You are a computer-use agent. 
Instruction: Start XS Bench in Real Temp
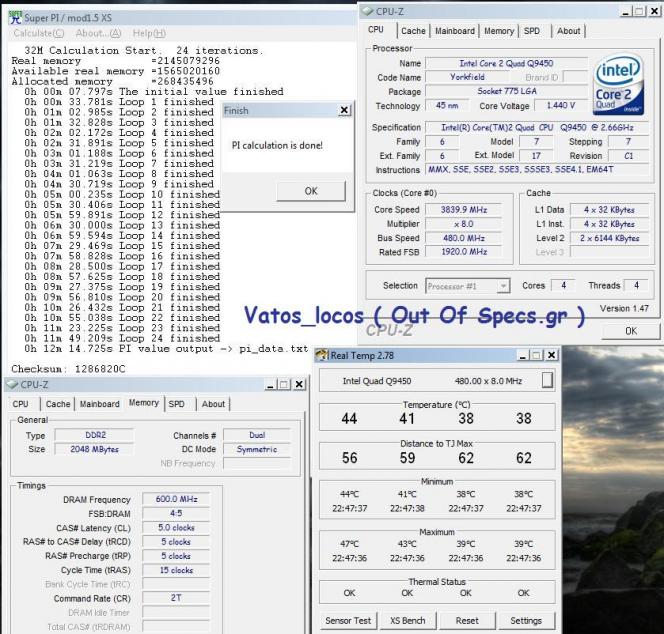coord(407,620)
